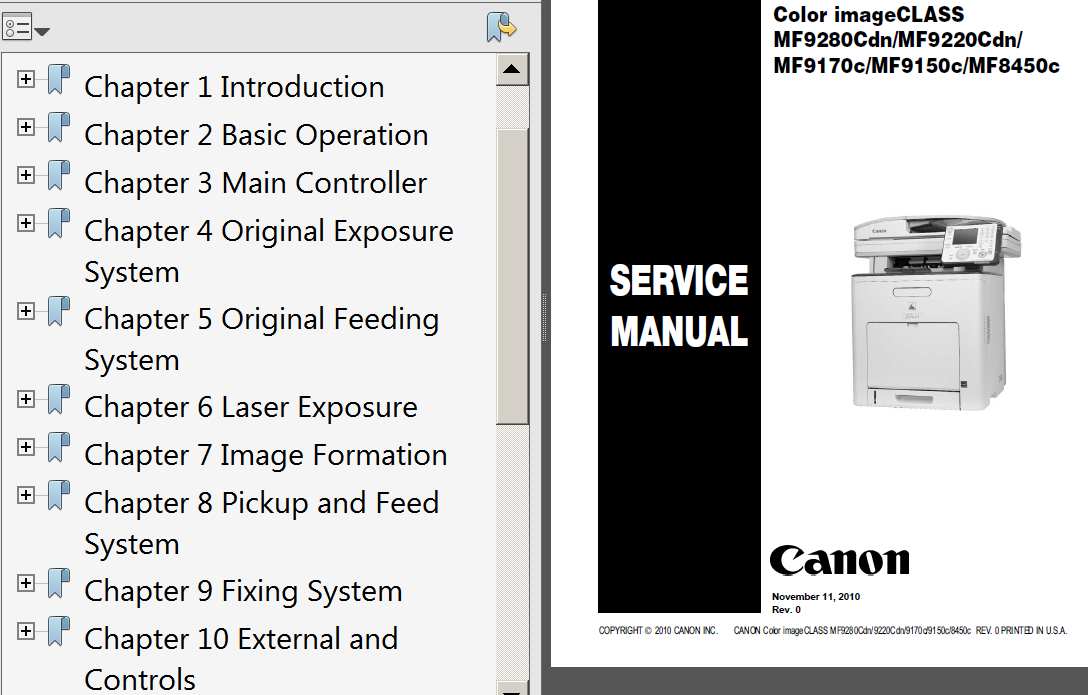Expand Chapter 8 Pickup and Feed bookmark

(x=26, y=495)
